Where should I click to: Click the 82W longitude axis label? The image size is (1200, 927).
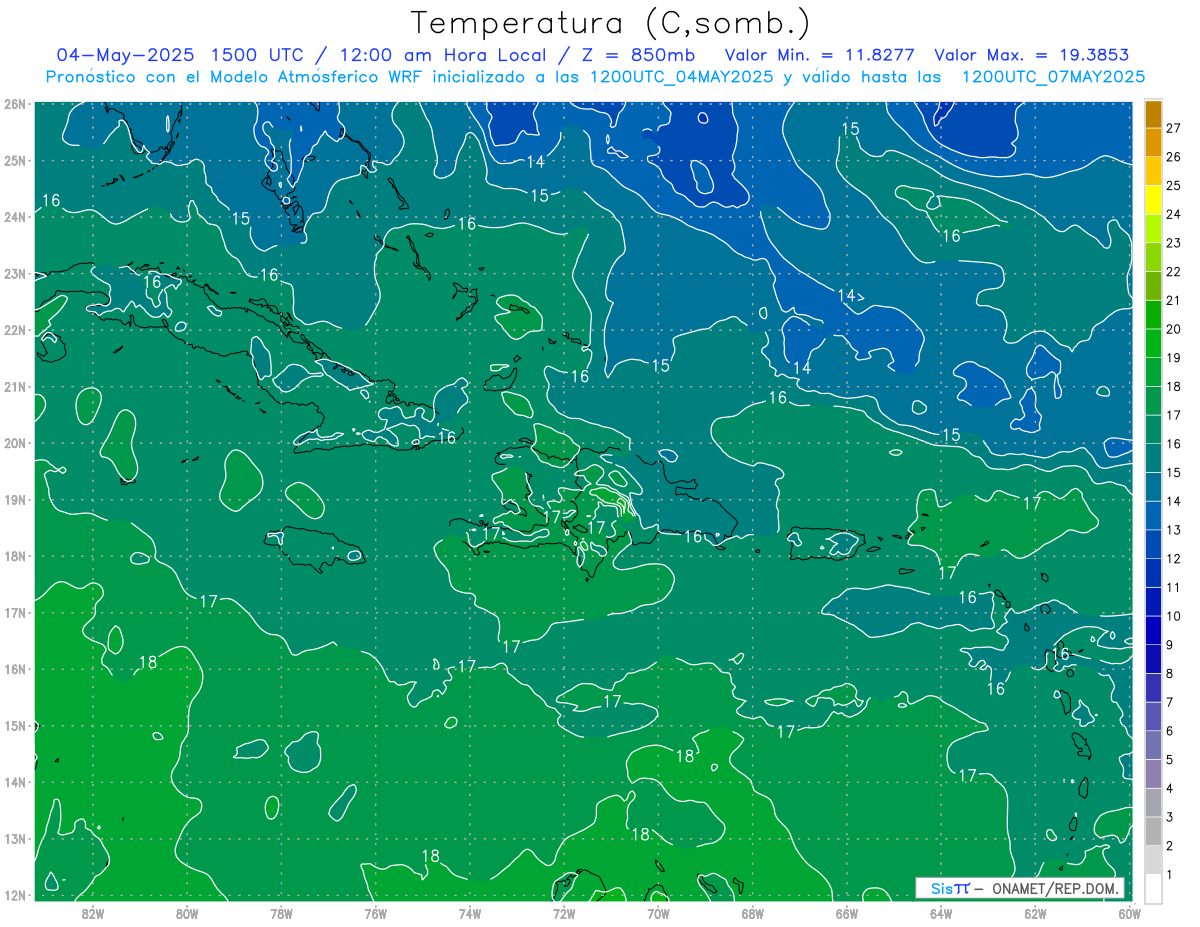pos(93,912)
